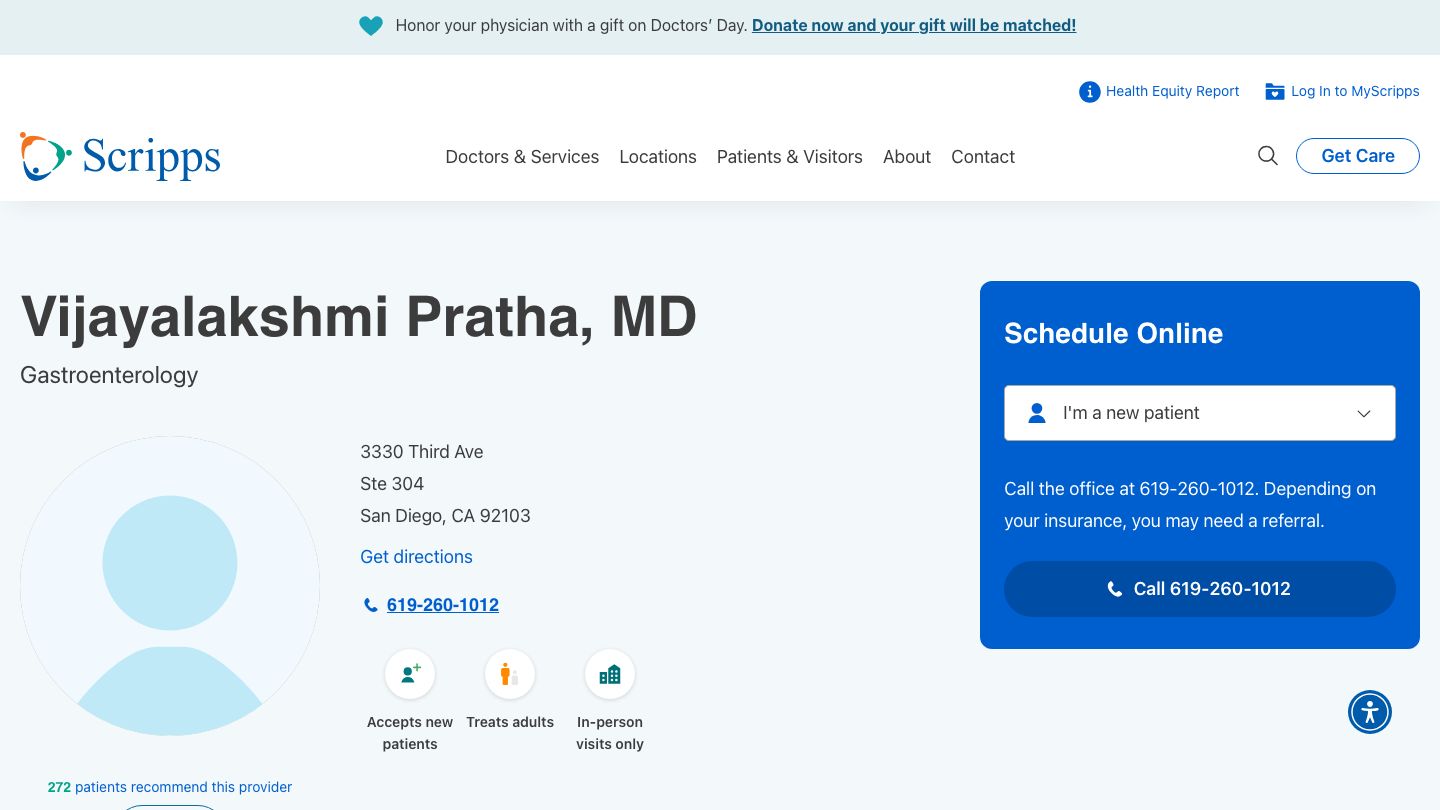Click the chevron arrow on the patient selector
The width and height of the screenshot is (1440, 810).
[x=1364, y=413]
